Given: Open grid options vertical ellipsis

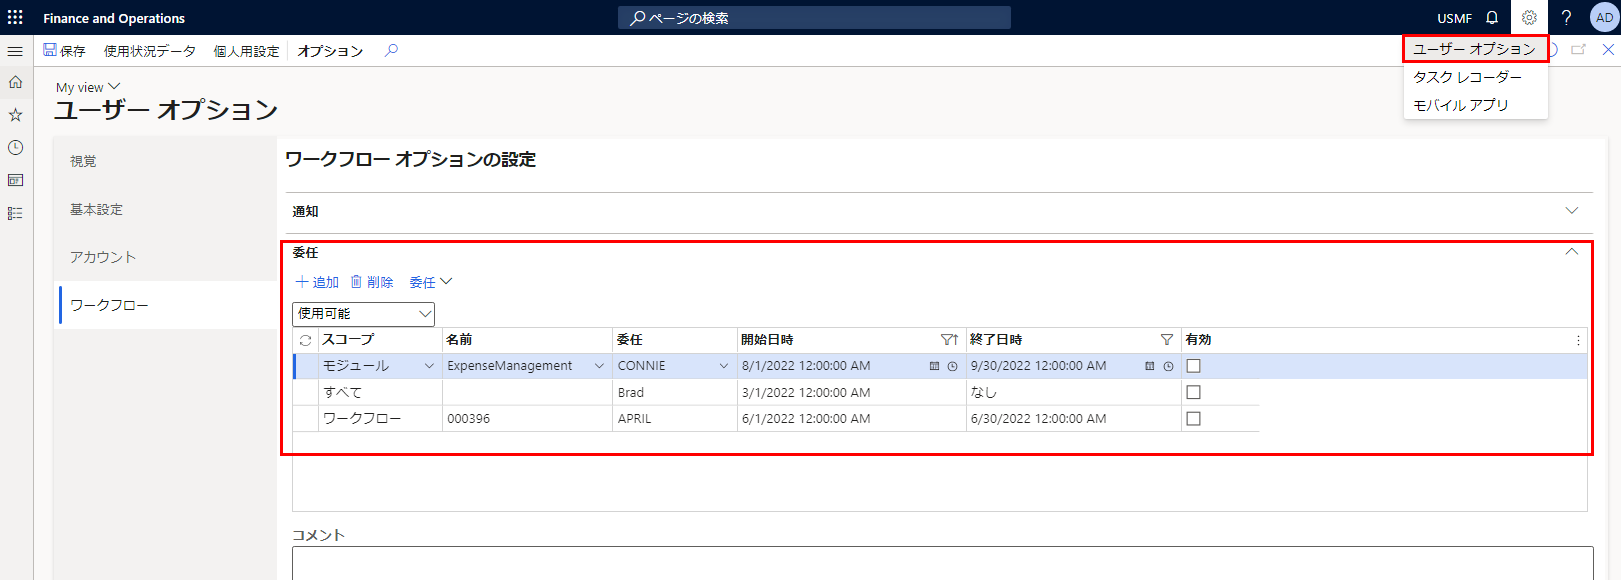Looking at the screenshot, I should click(x=1578, y=340).
